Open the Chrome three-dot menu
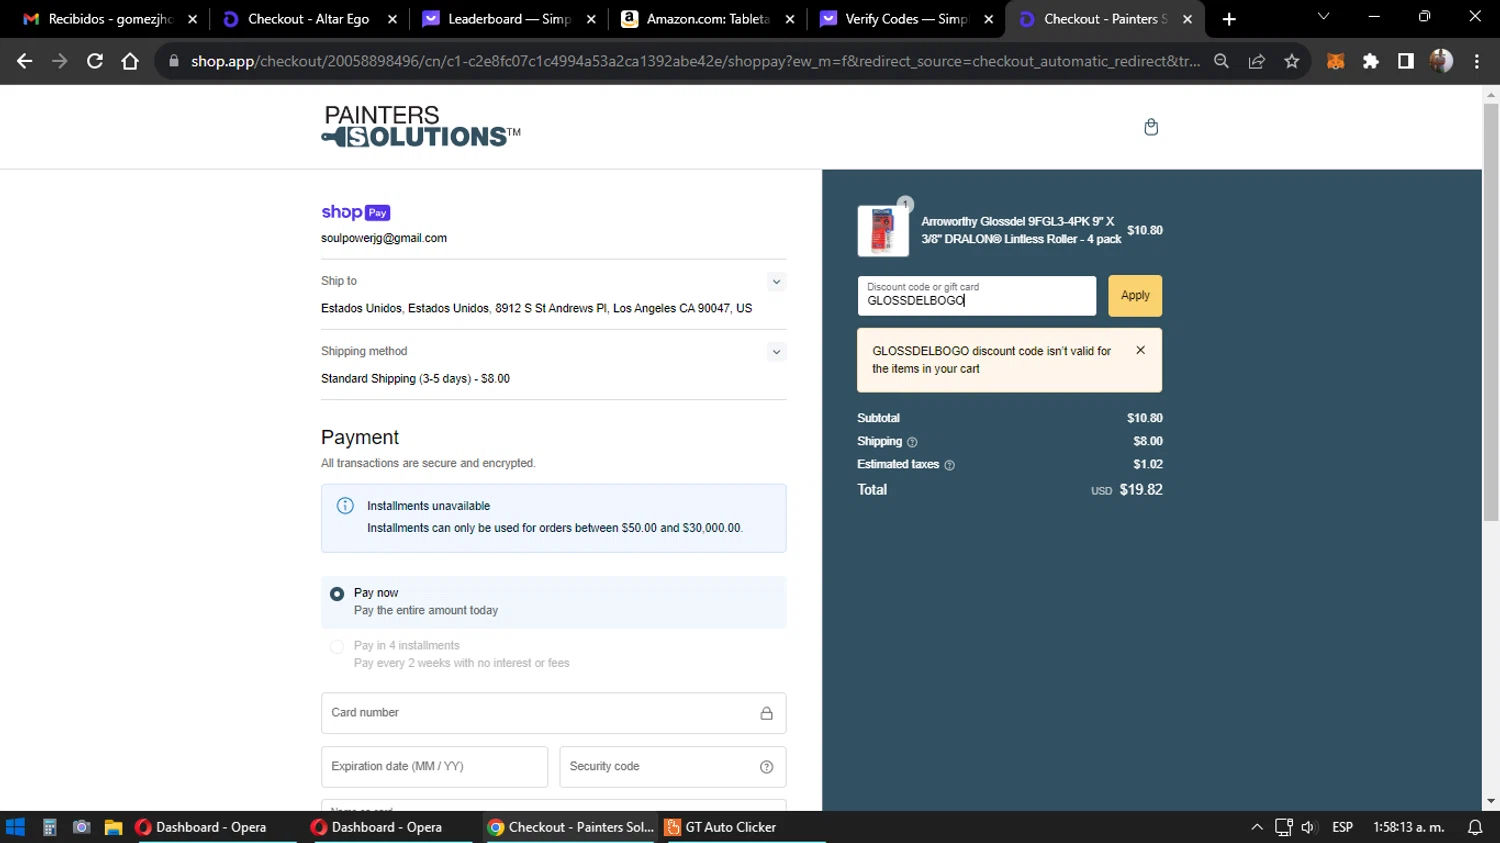This screenshot has height=843, width=1500. click(1477, 61)
